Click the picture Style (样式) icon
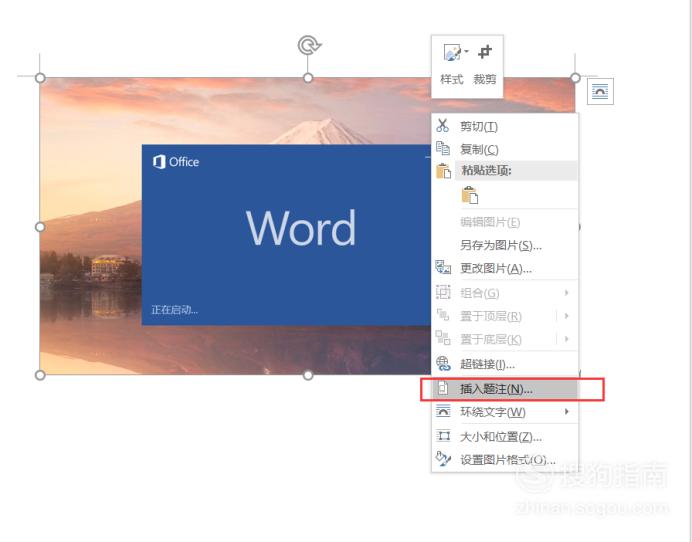 coord(452,53)
